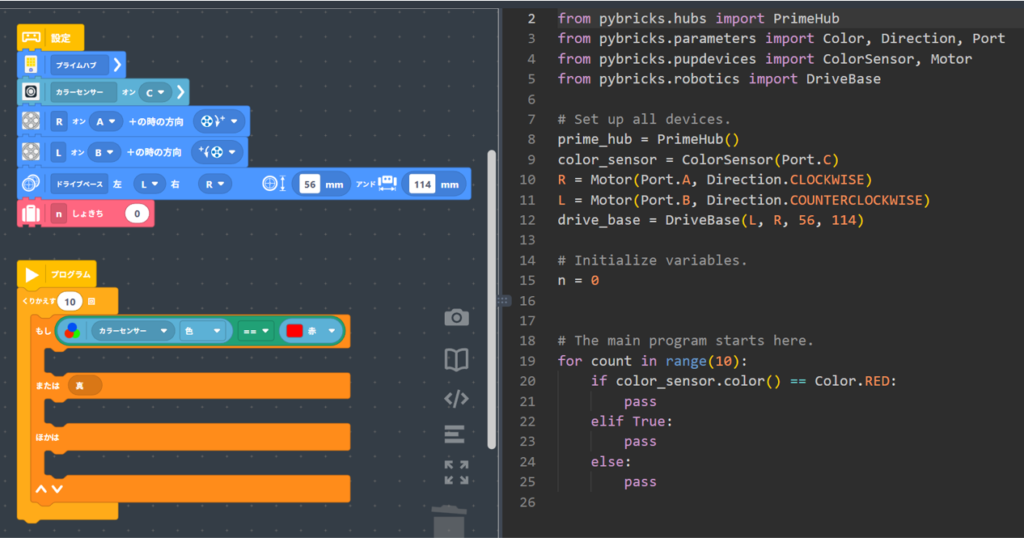The height and width of the screenshot is (538, 1024).
Task: Open the color sensor port C dropdown
Action: point(153,92)
